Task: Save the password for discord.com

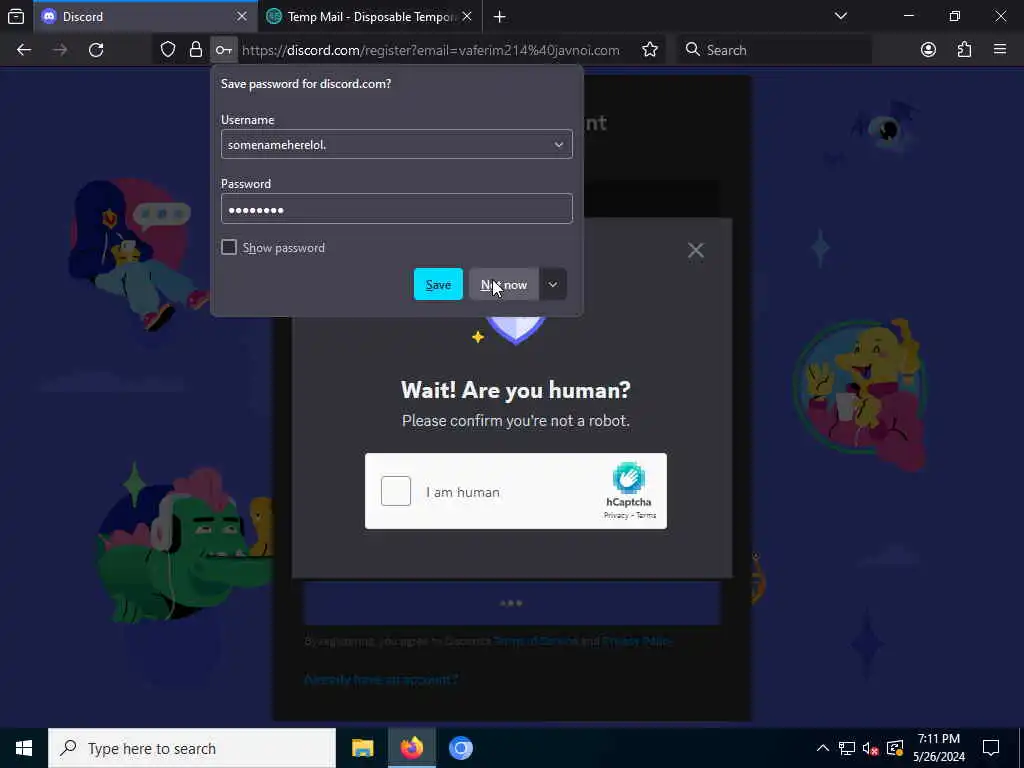Action: pos(438,285)
